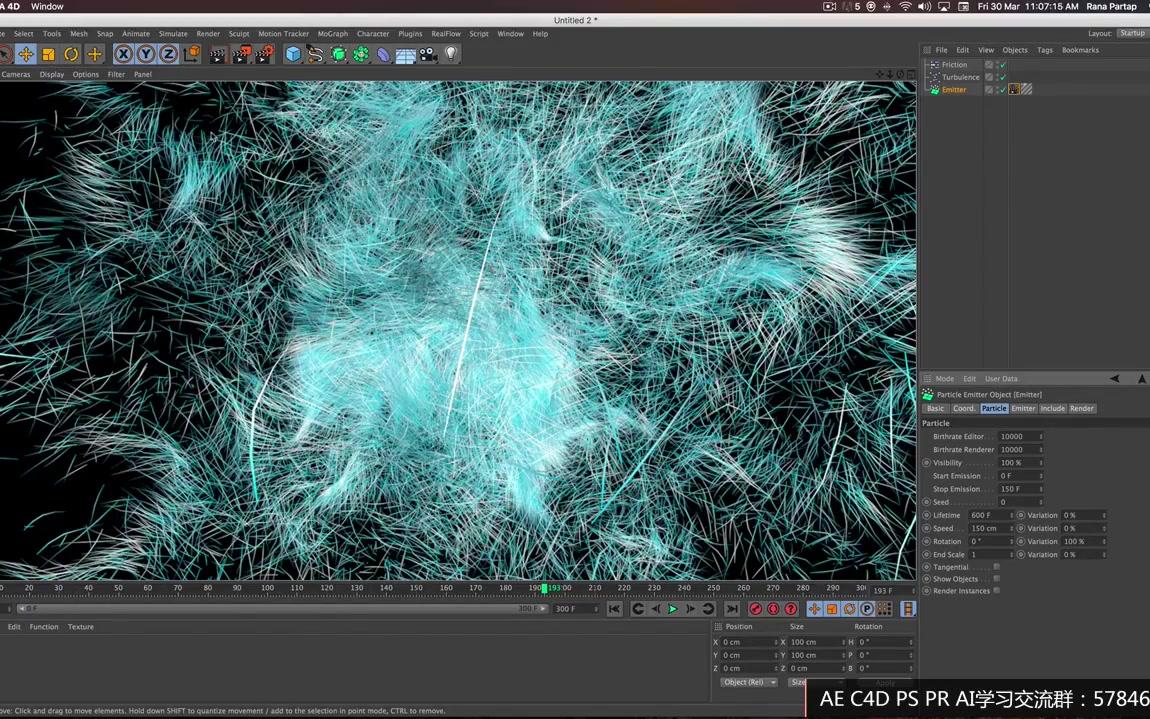
Task: Select the Scale tool in the toolbar
Action: click(x=47, y=54)
